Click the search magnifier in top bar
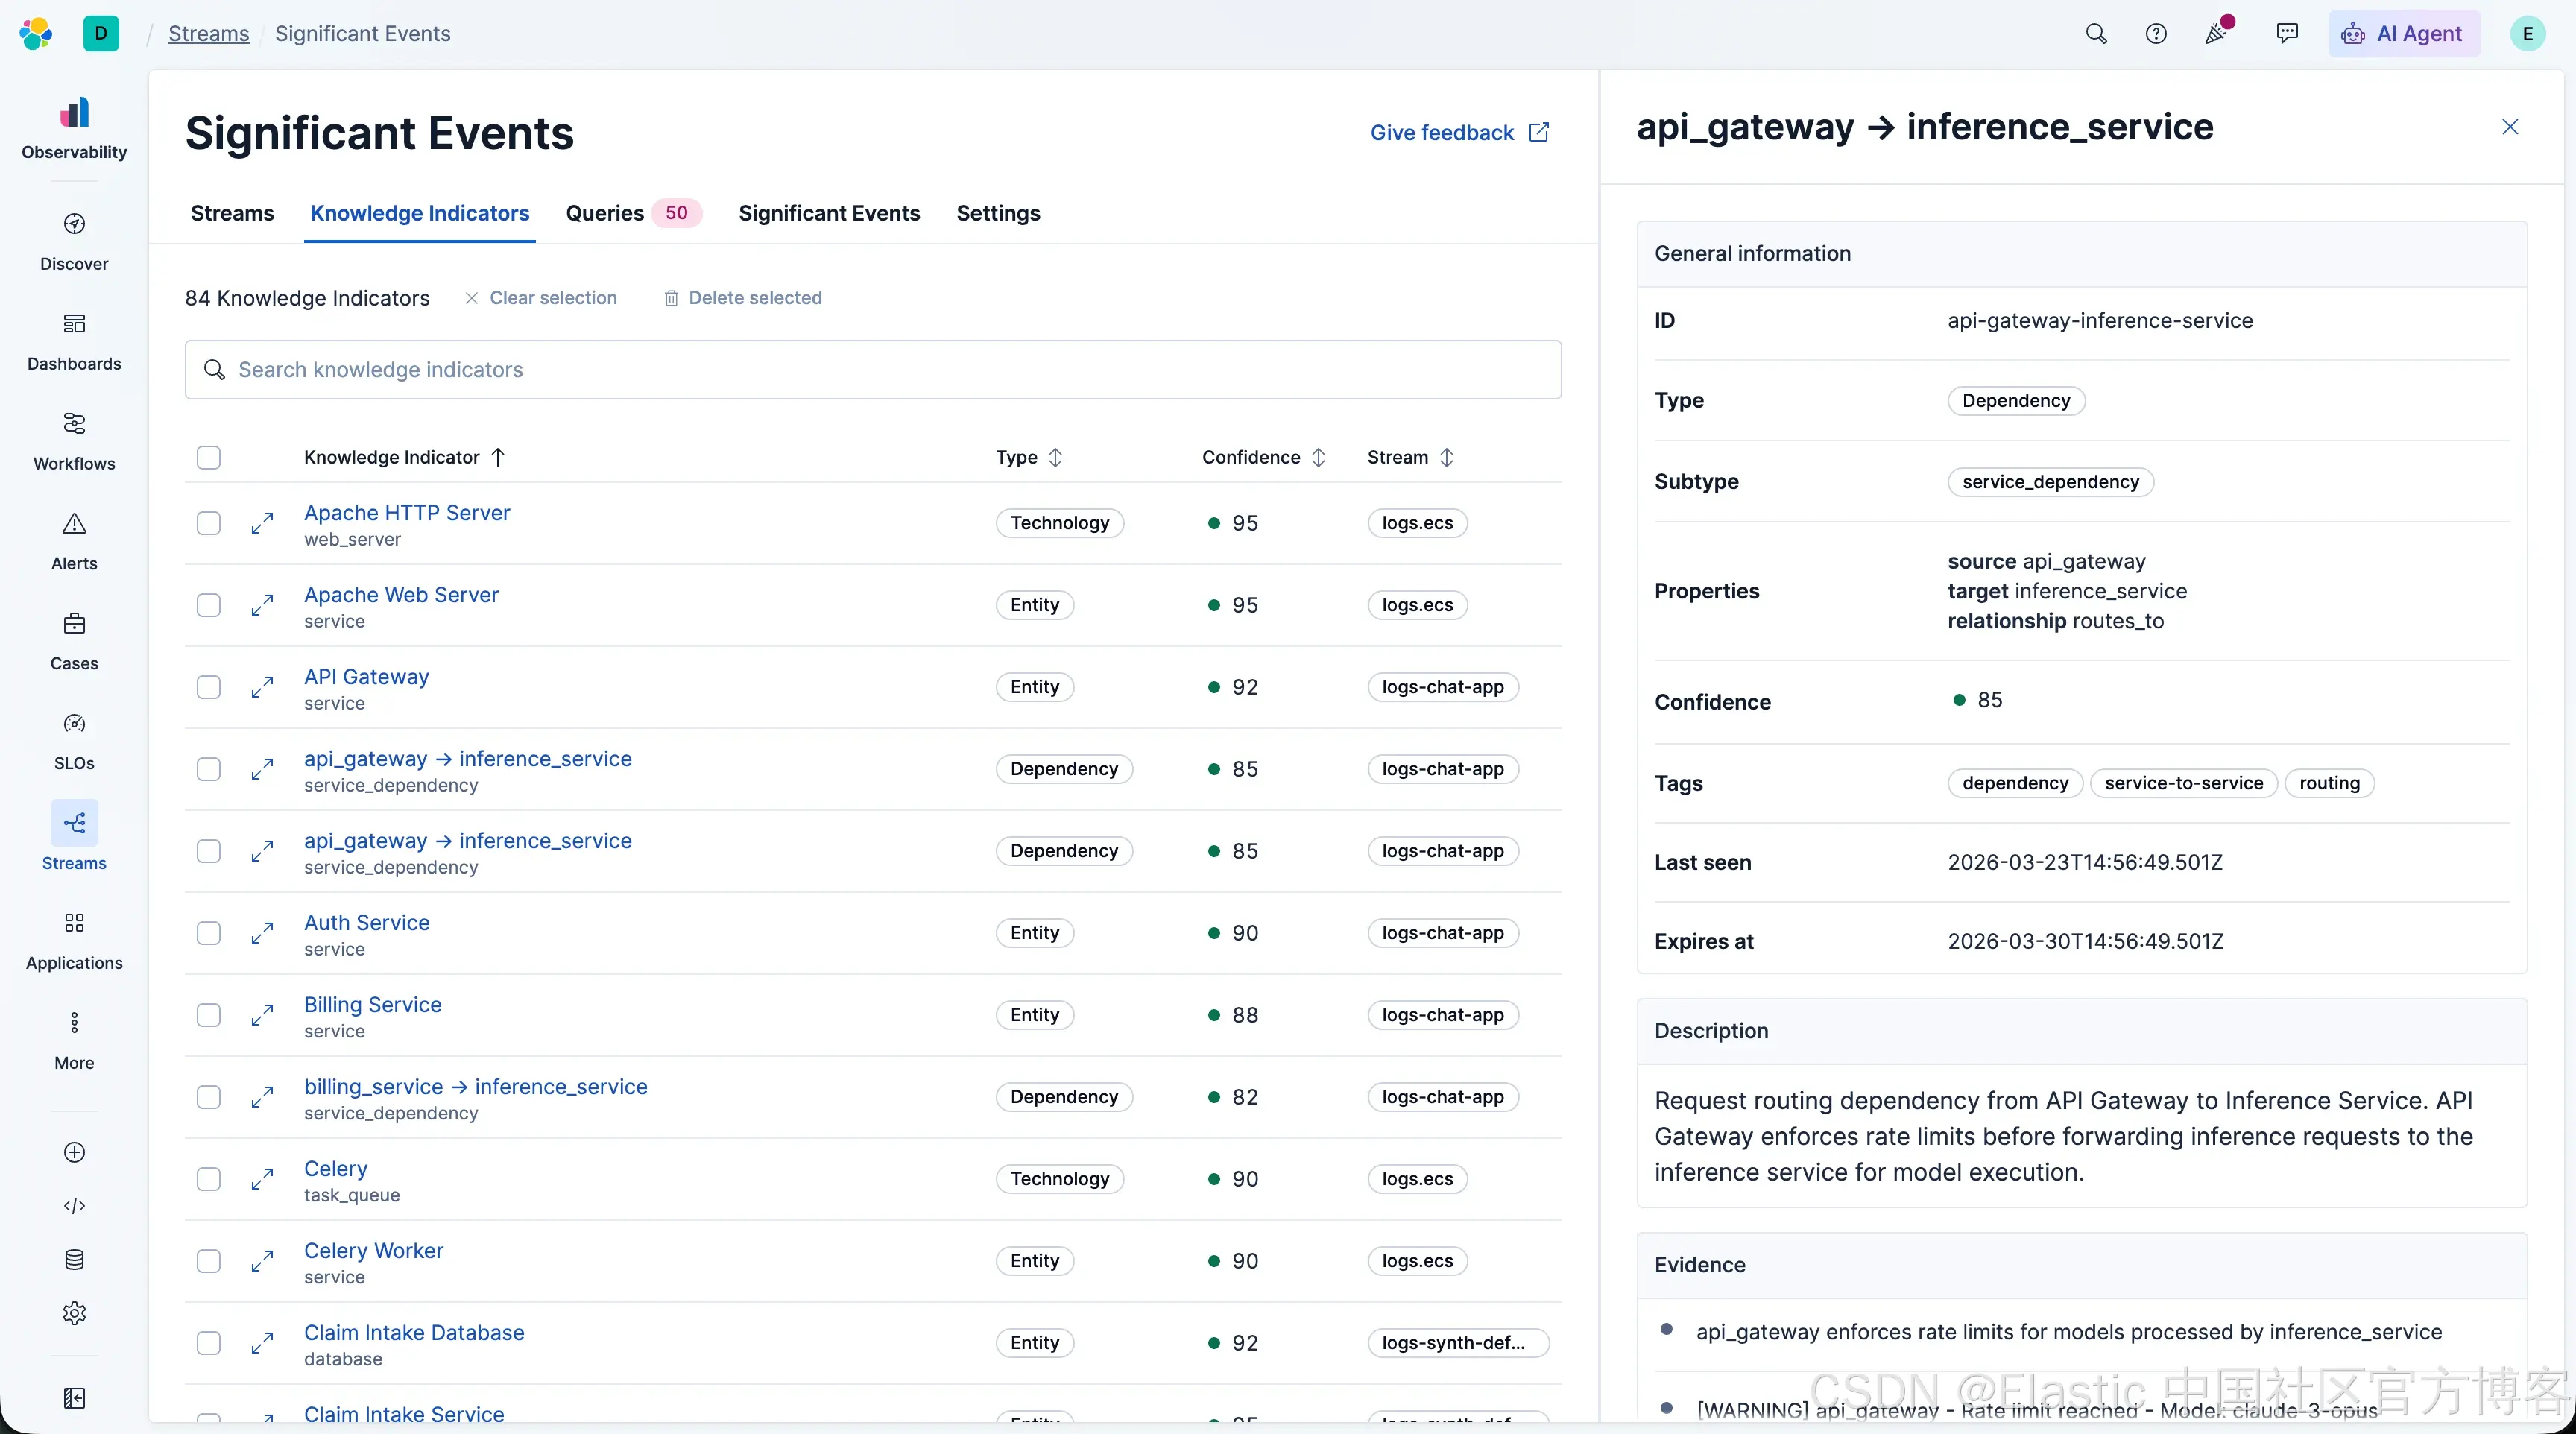Screen dimensions: 2576x1434 (x=2096, y=34)
